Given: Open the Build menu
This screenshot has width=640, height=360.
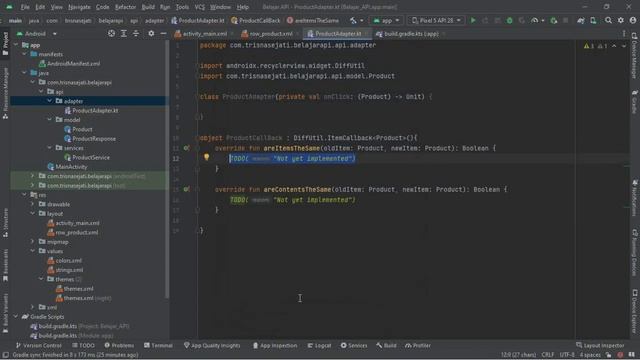Looking at the screenshot, I should (148, 7).
